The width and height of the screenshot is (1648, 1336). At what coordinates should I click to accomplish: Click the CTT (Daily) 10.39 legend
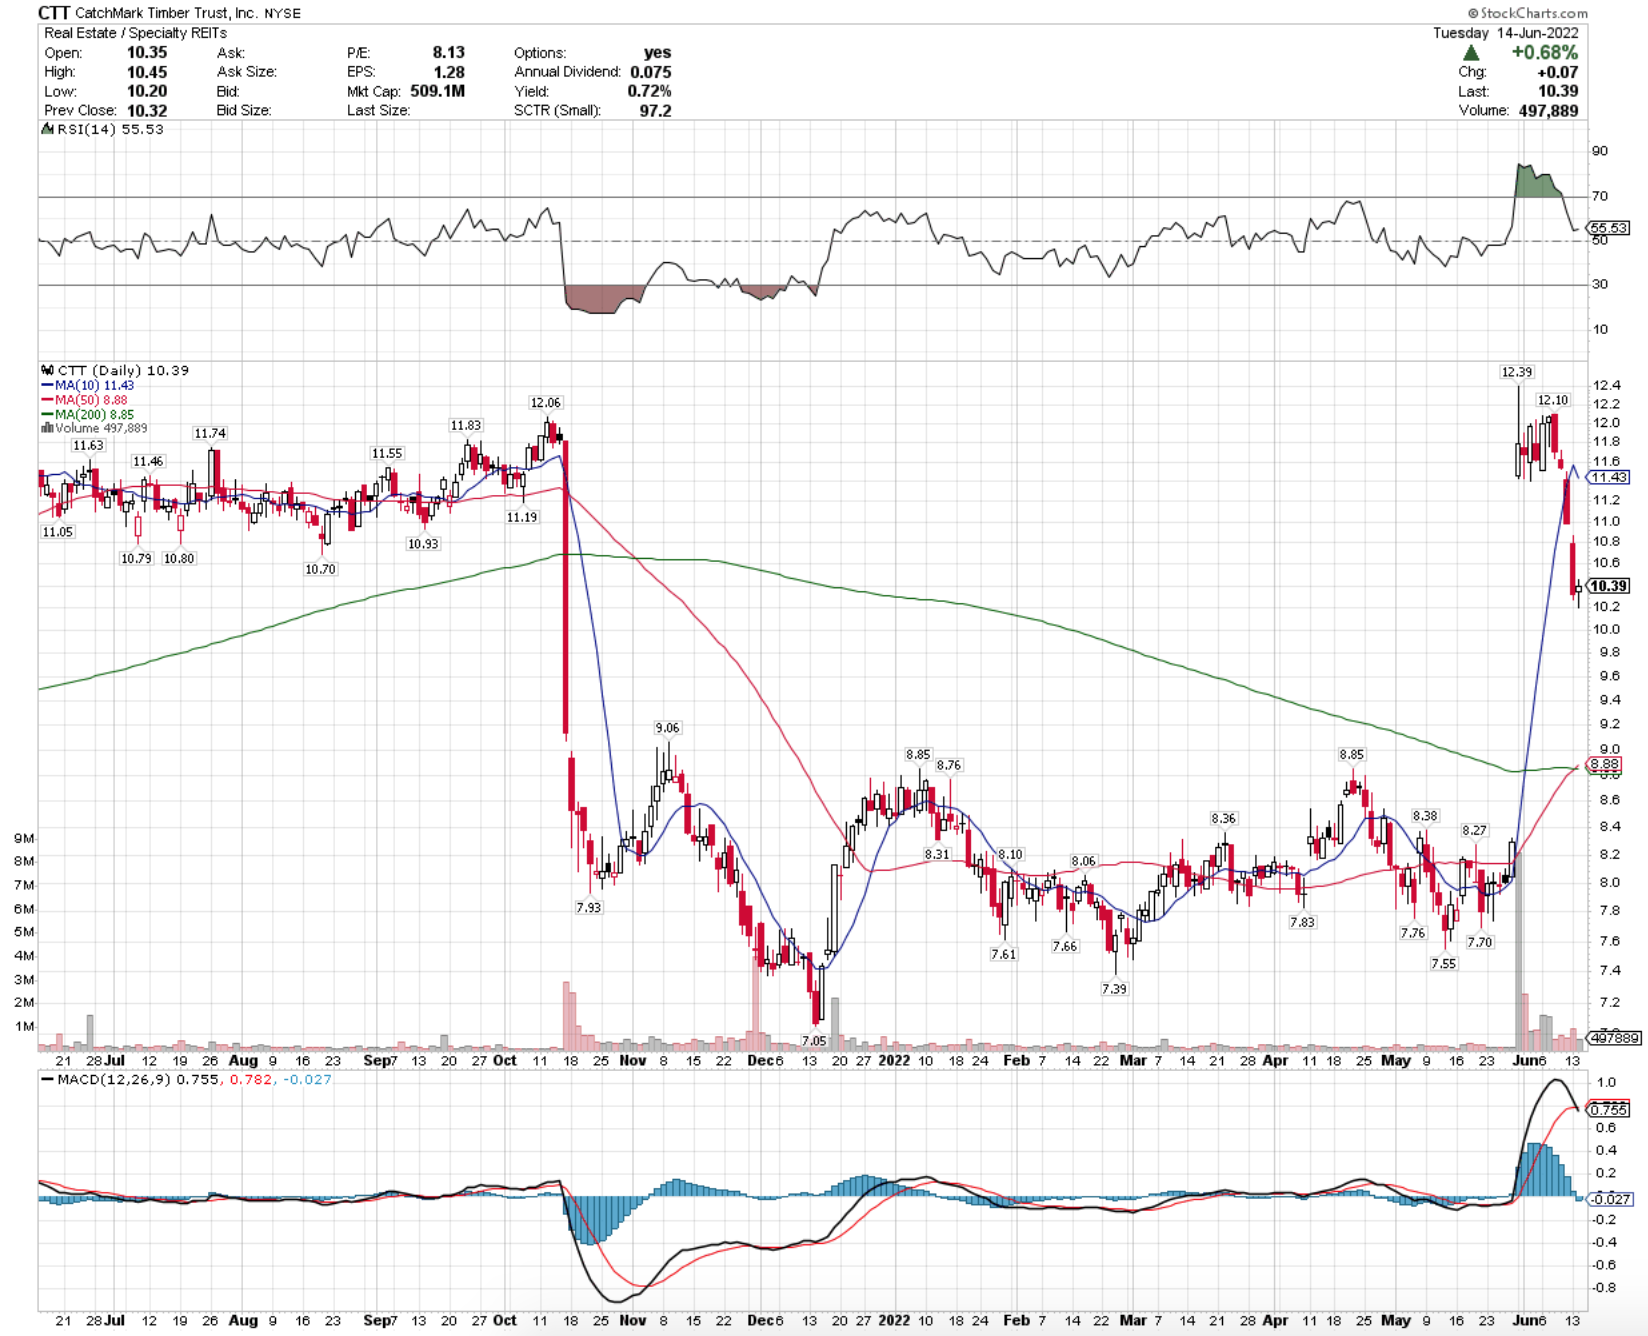click(123, 370)
